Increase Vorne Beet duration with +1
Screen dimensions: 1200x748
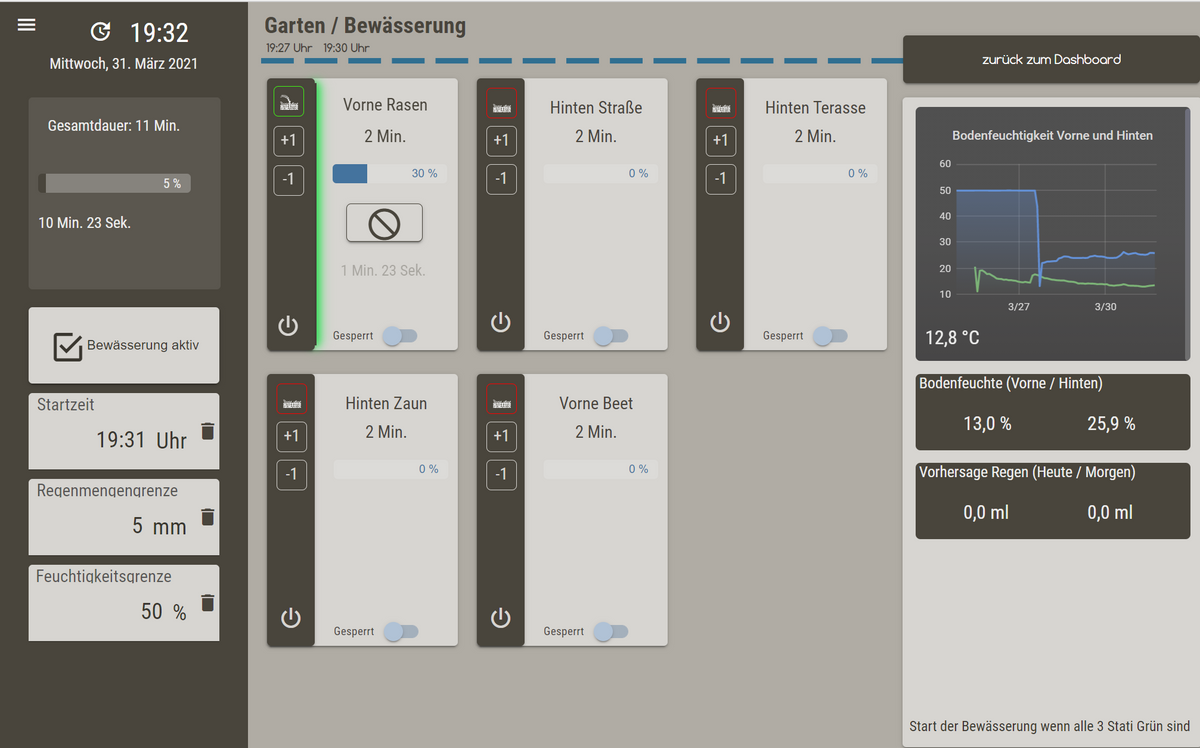point(501,437)
